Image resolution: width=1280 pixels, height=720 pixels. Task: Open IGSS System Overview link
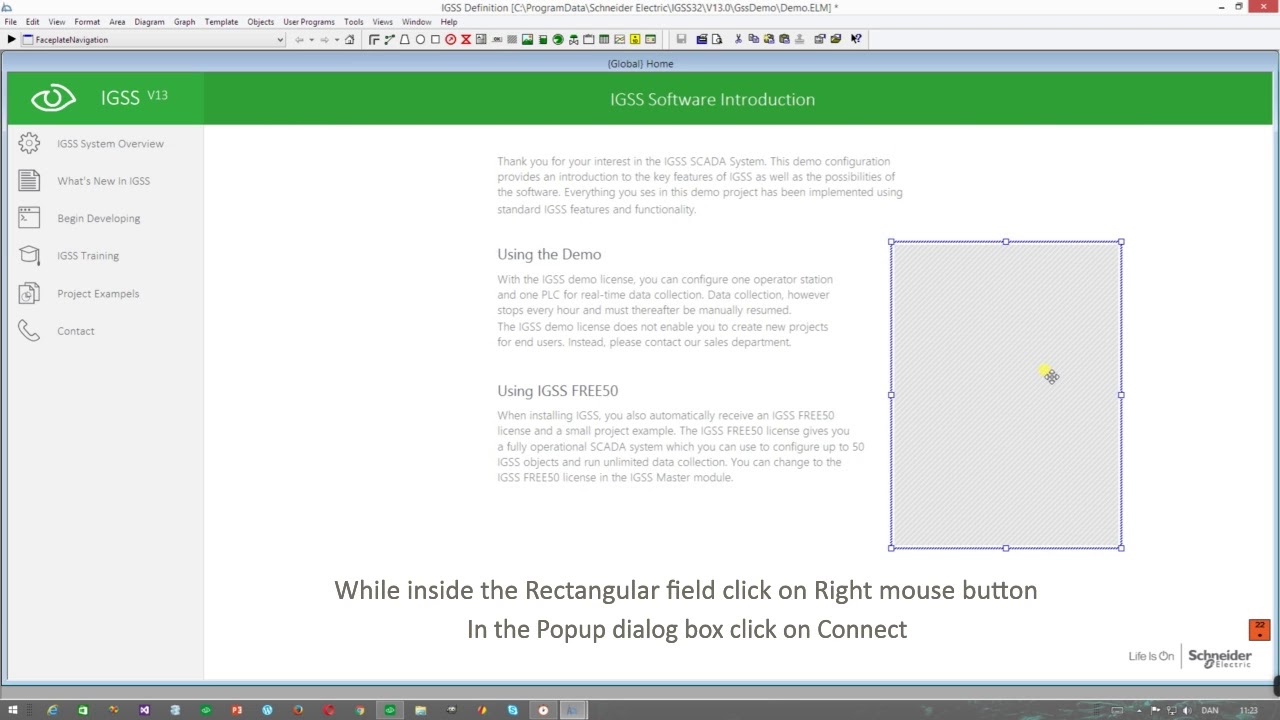pos(110,144)
